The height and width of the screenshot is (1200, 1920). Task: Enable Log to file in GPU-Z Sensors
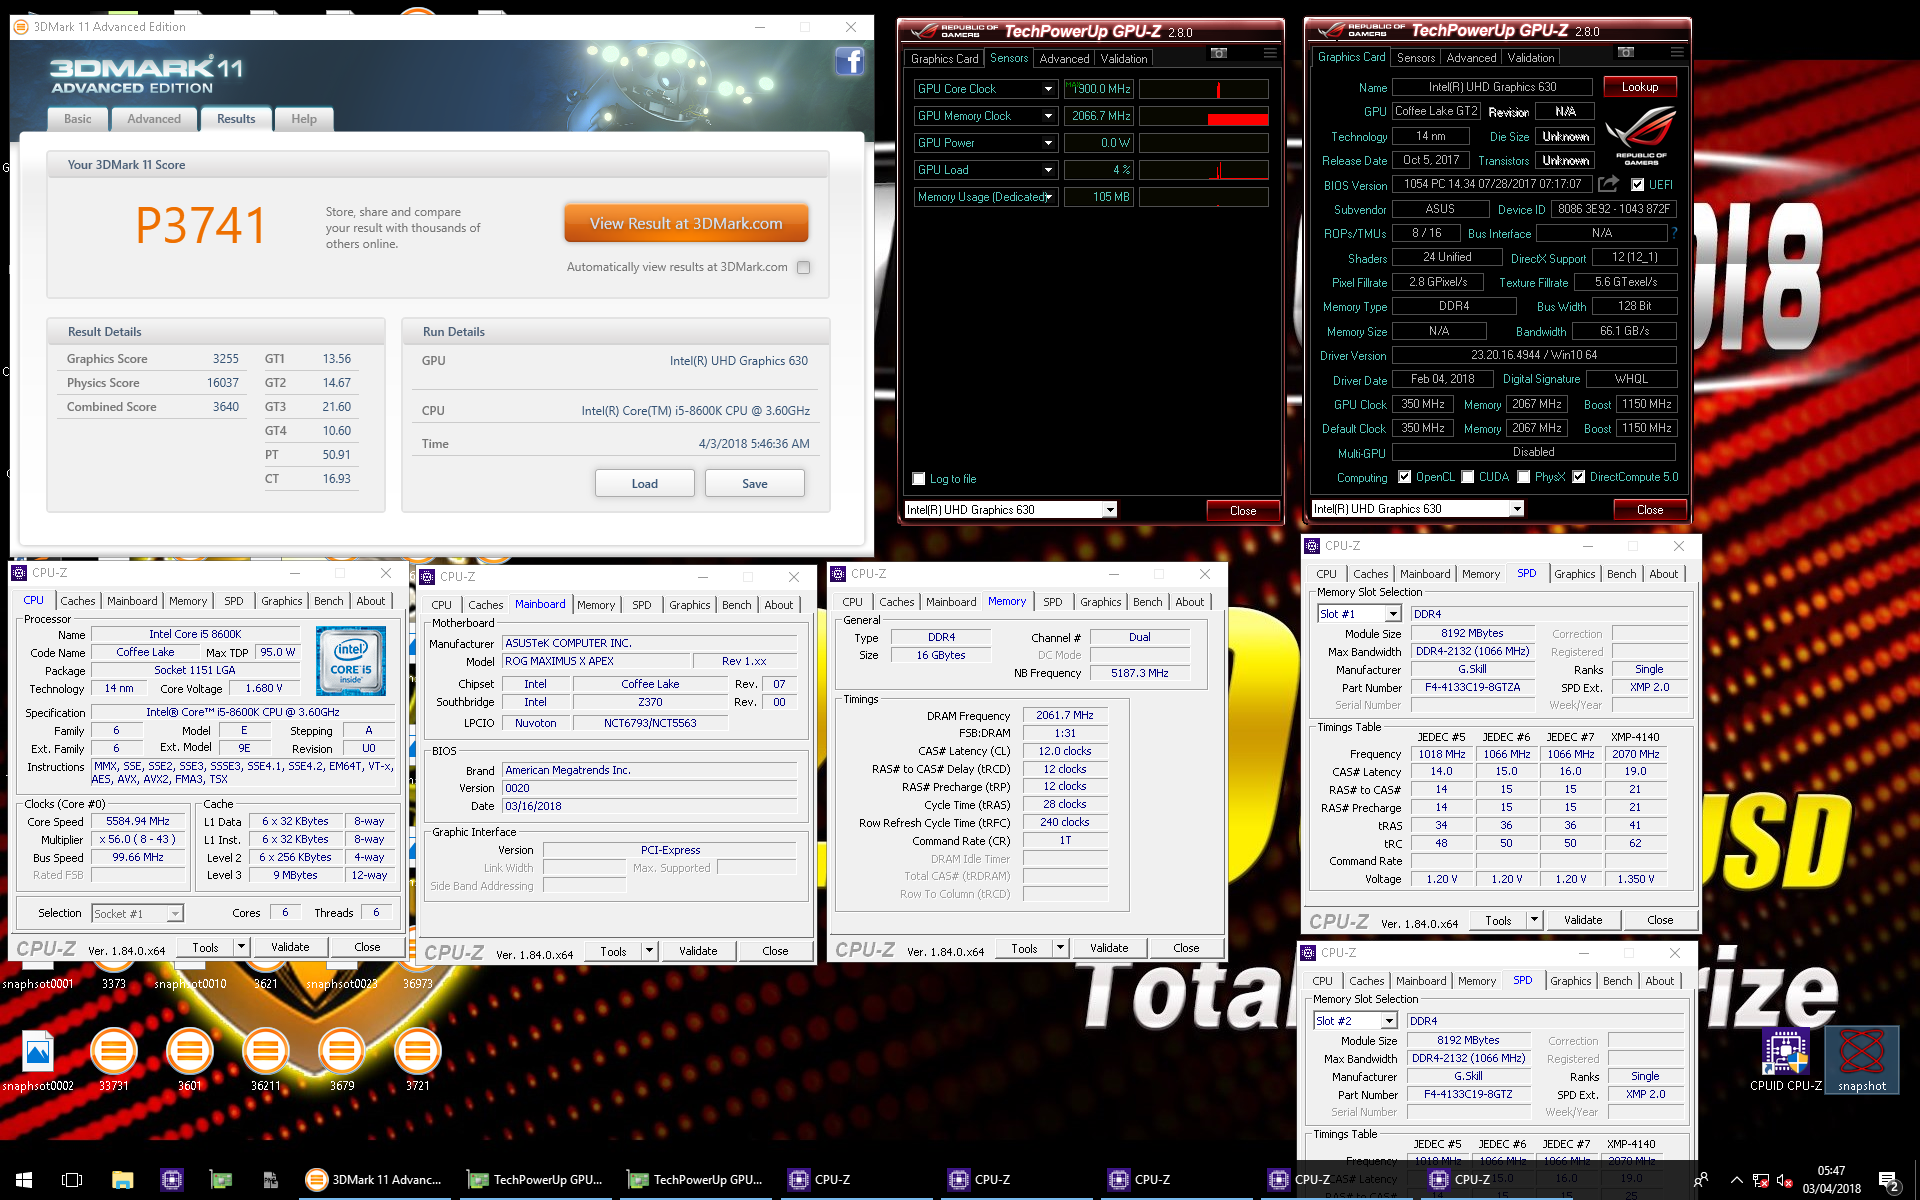pyautogui.click(x=919, y=479)
